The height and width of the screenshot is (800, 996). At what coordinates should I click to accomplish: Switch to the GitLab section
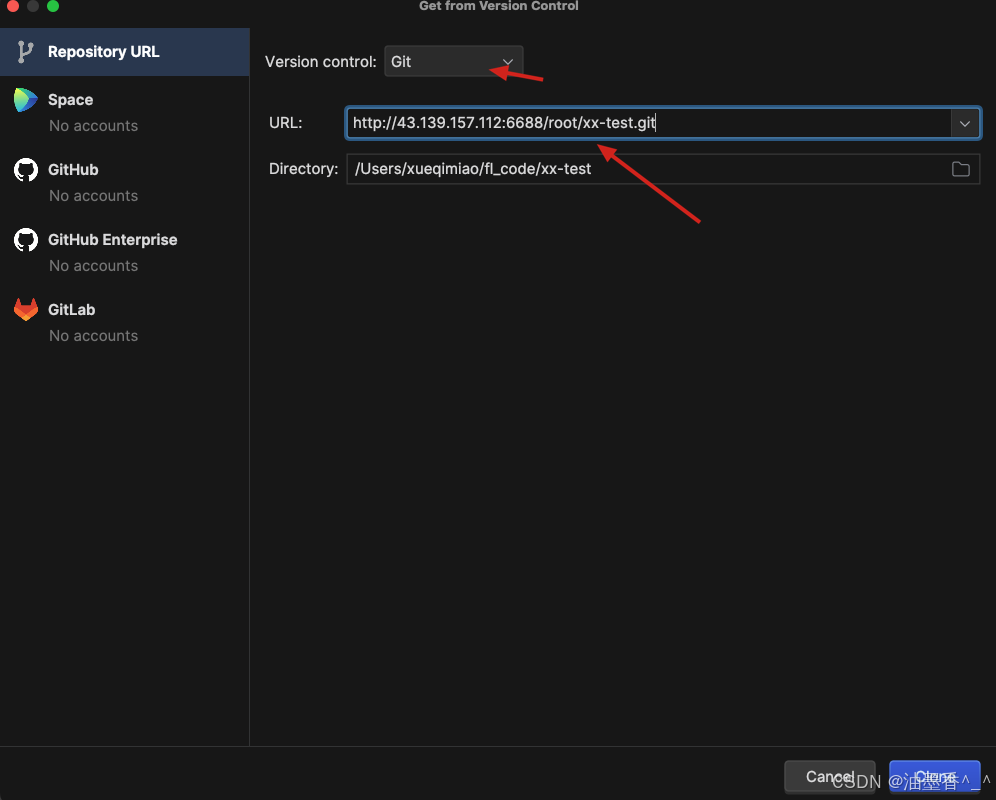[x=71, y=309]
